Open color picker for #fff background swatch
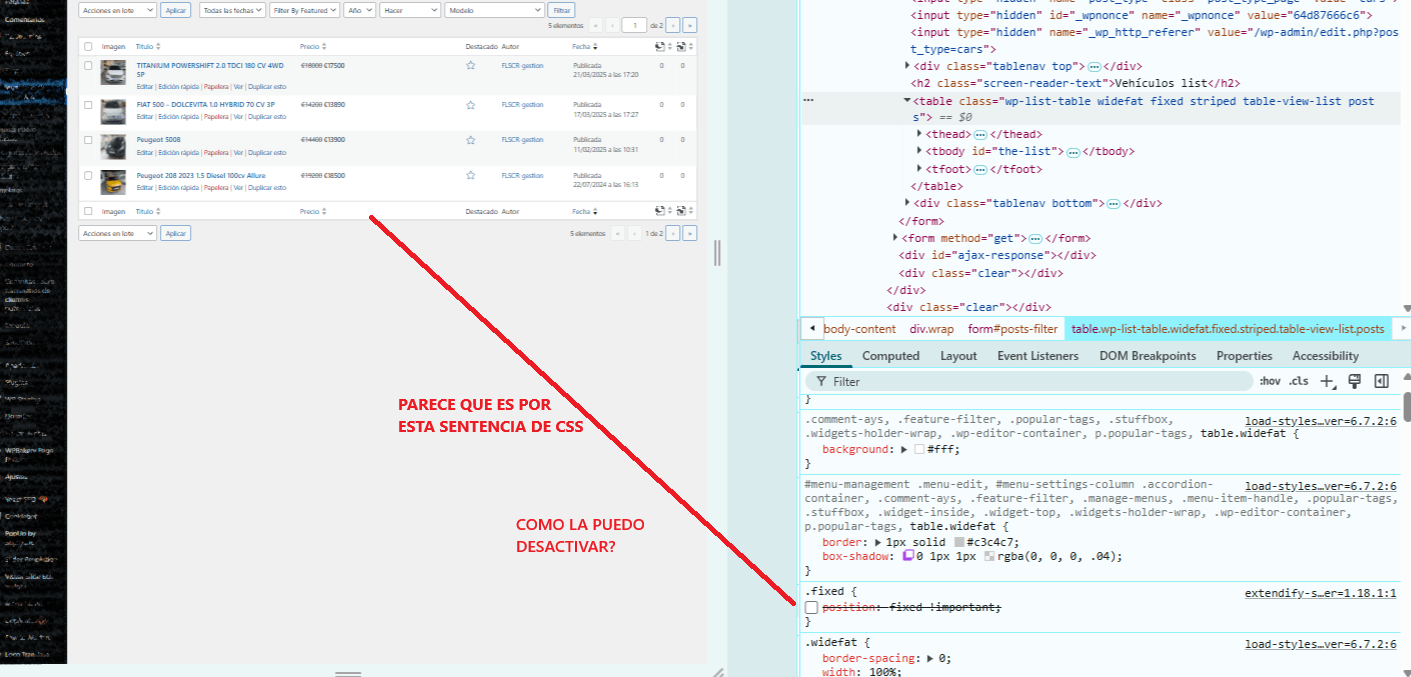The width and height of the screenshot is (1411, 677). click(x=920, y=450)
